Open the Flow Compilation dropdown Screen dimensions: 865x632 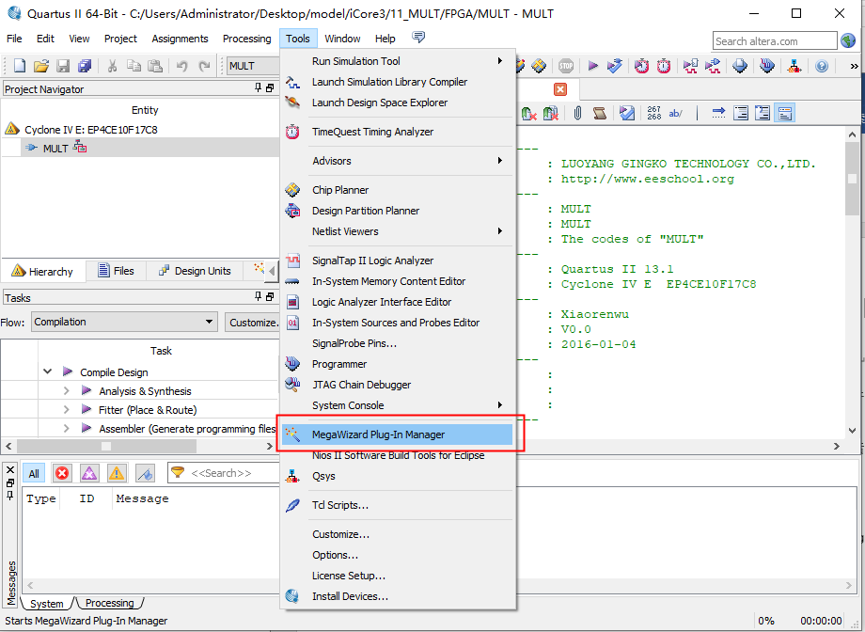[124, 322]
